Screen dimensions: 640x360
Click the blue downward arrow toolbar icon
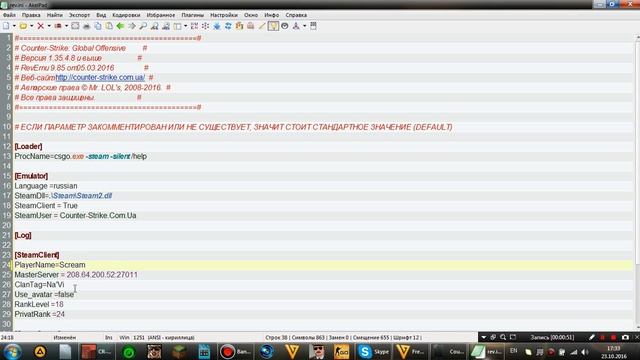click(217, 26)
